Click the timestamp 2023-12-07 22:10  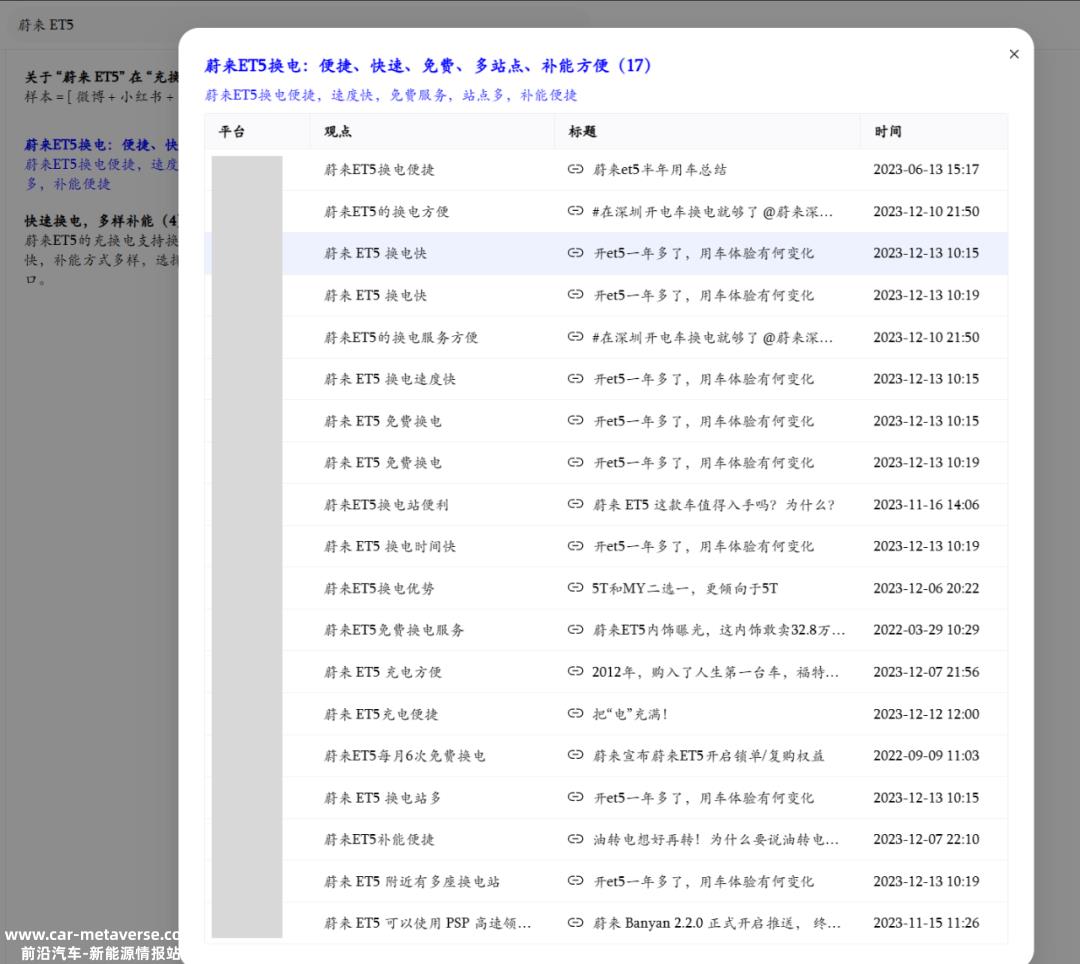[926, 839]
